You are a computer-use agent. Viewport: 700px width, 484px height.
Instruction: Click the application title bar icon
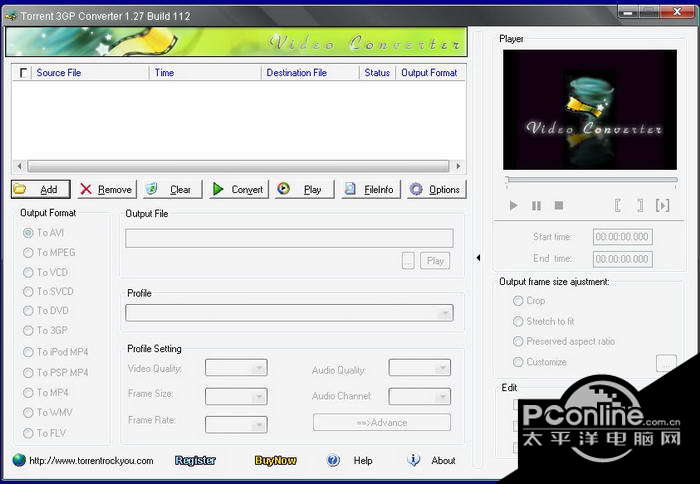coord(11,17)
